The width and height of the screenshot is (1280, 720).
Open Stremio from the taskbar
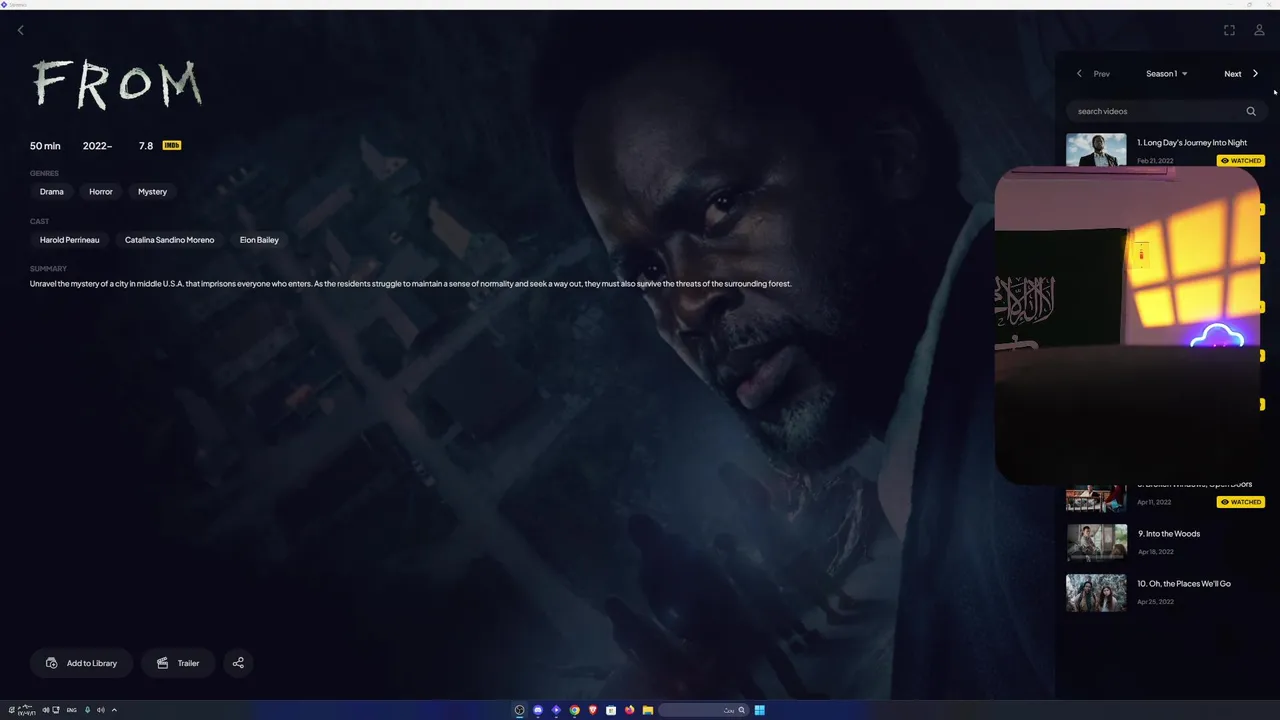(x=556, y=710)
